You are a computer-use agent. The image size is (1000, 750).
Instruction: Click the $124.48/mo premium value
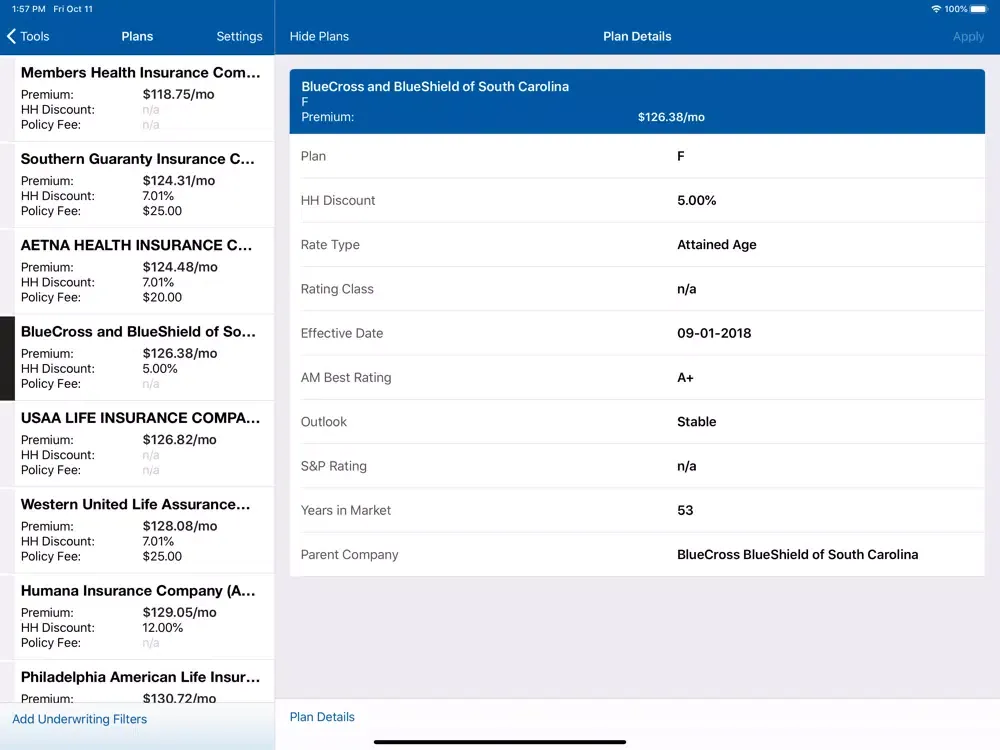click(180, 267)
